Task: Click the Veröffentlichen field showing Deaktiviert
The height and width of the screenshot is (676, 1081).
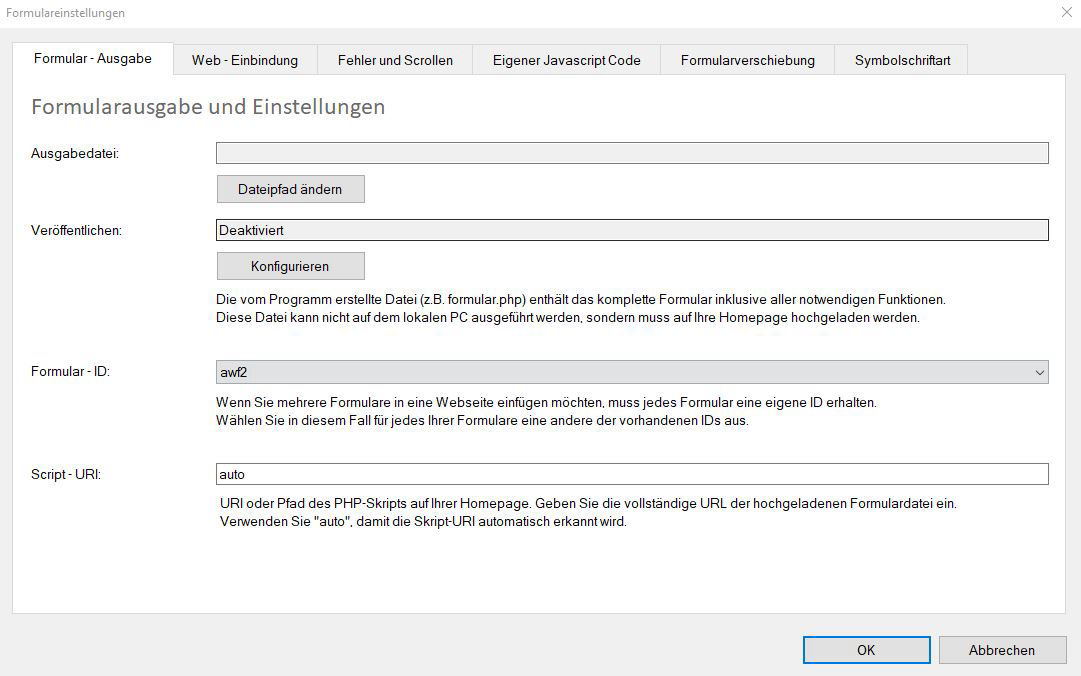Action: point(632,230)
